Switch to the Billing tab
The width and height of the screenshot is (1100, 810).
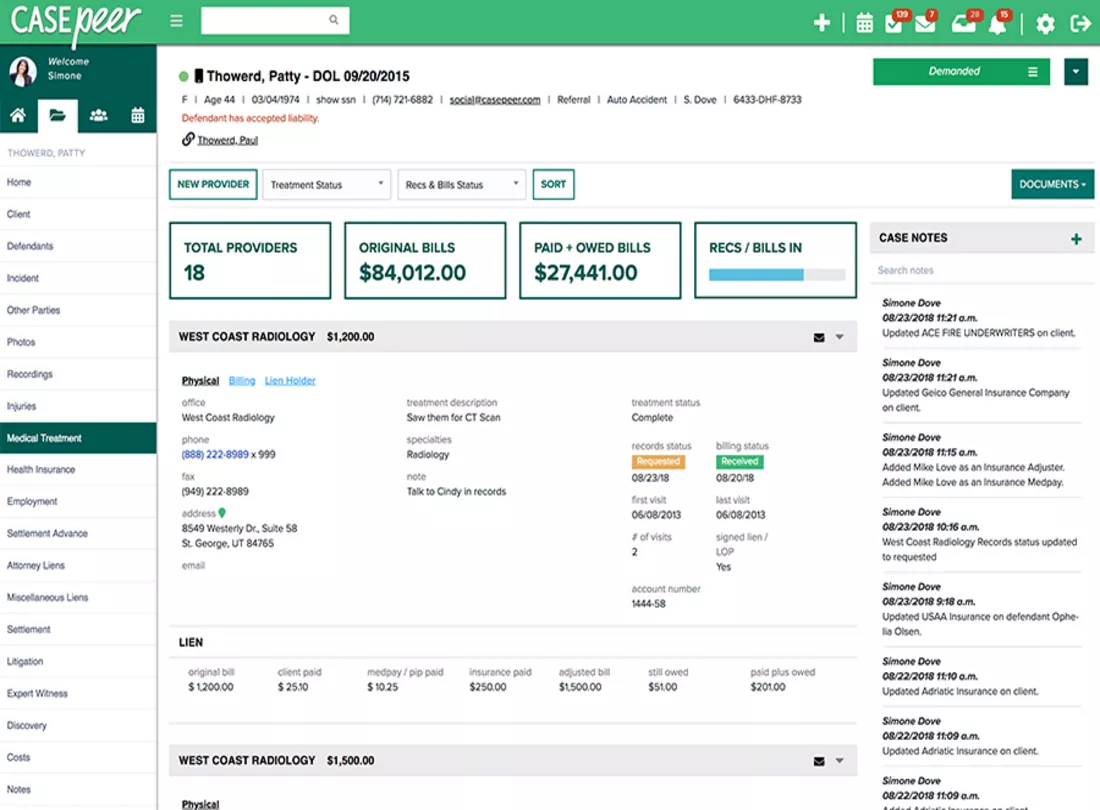coord(242,381)
